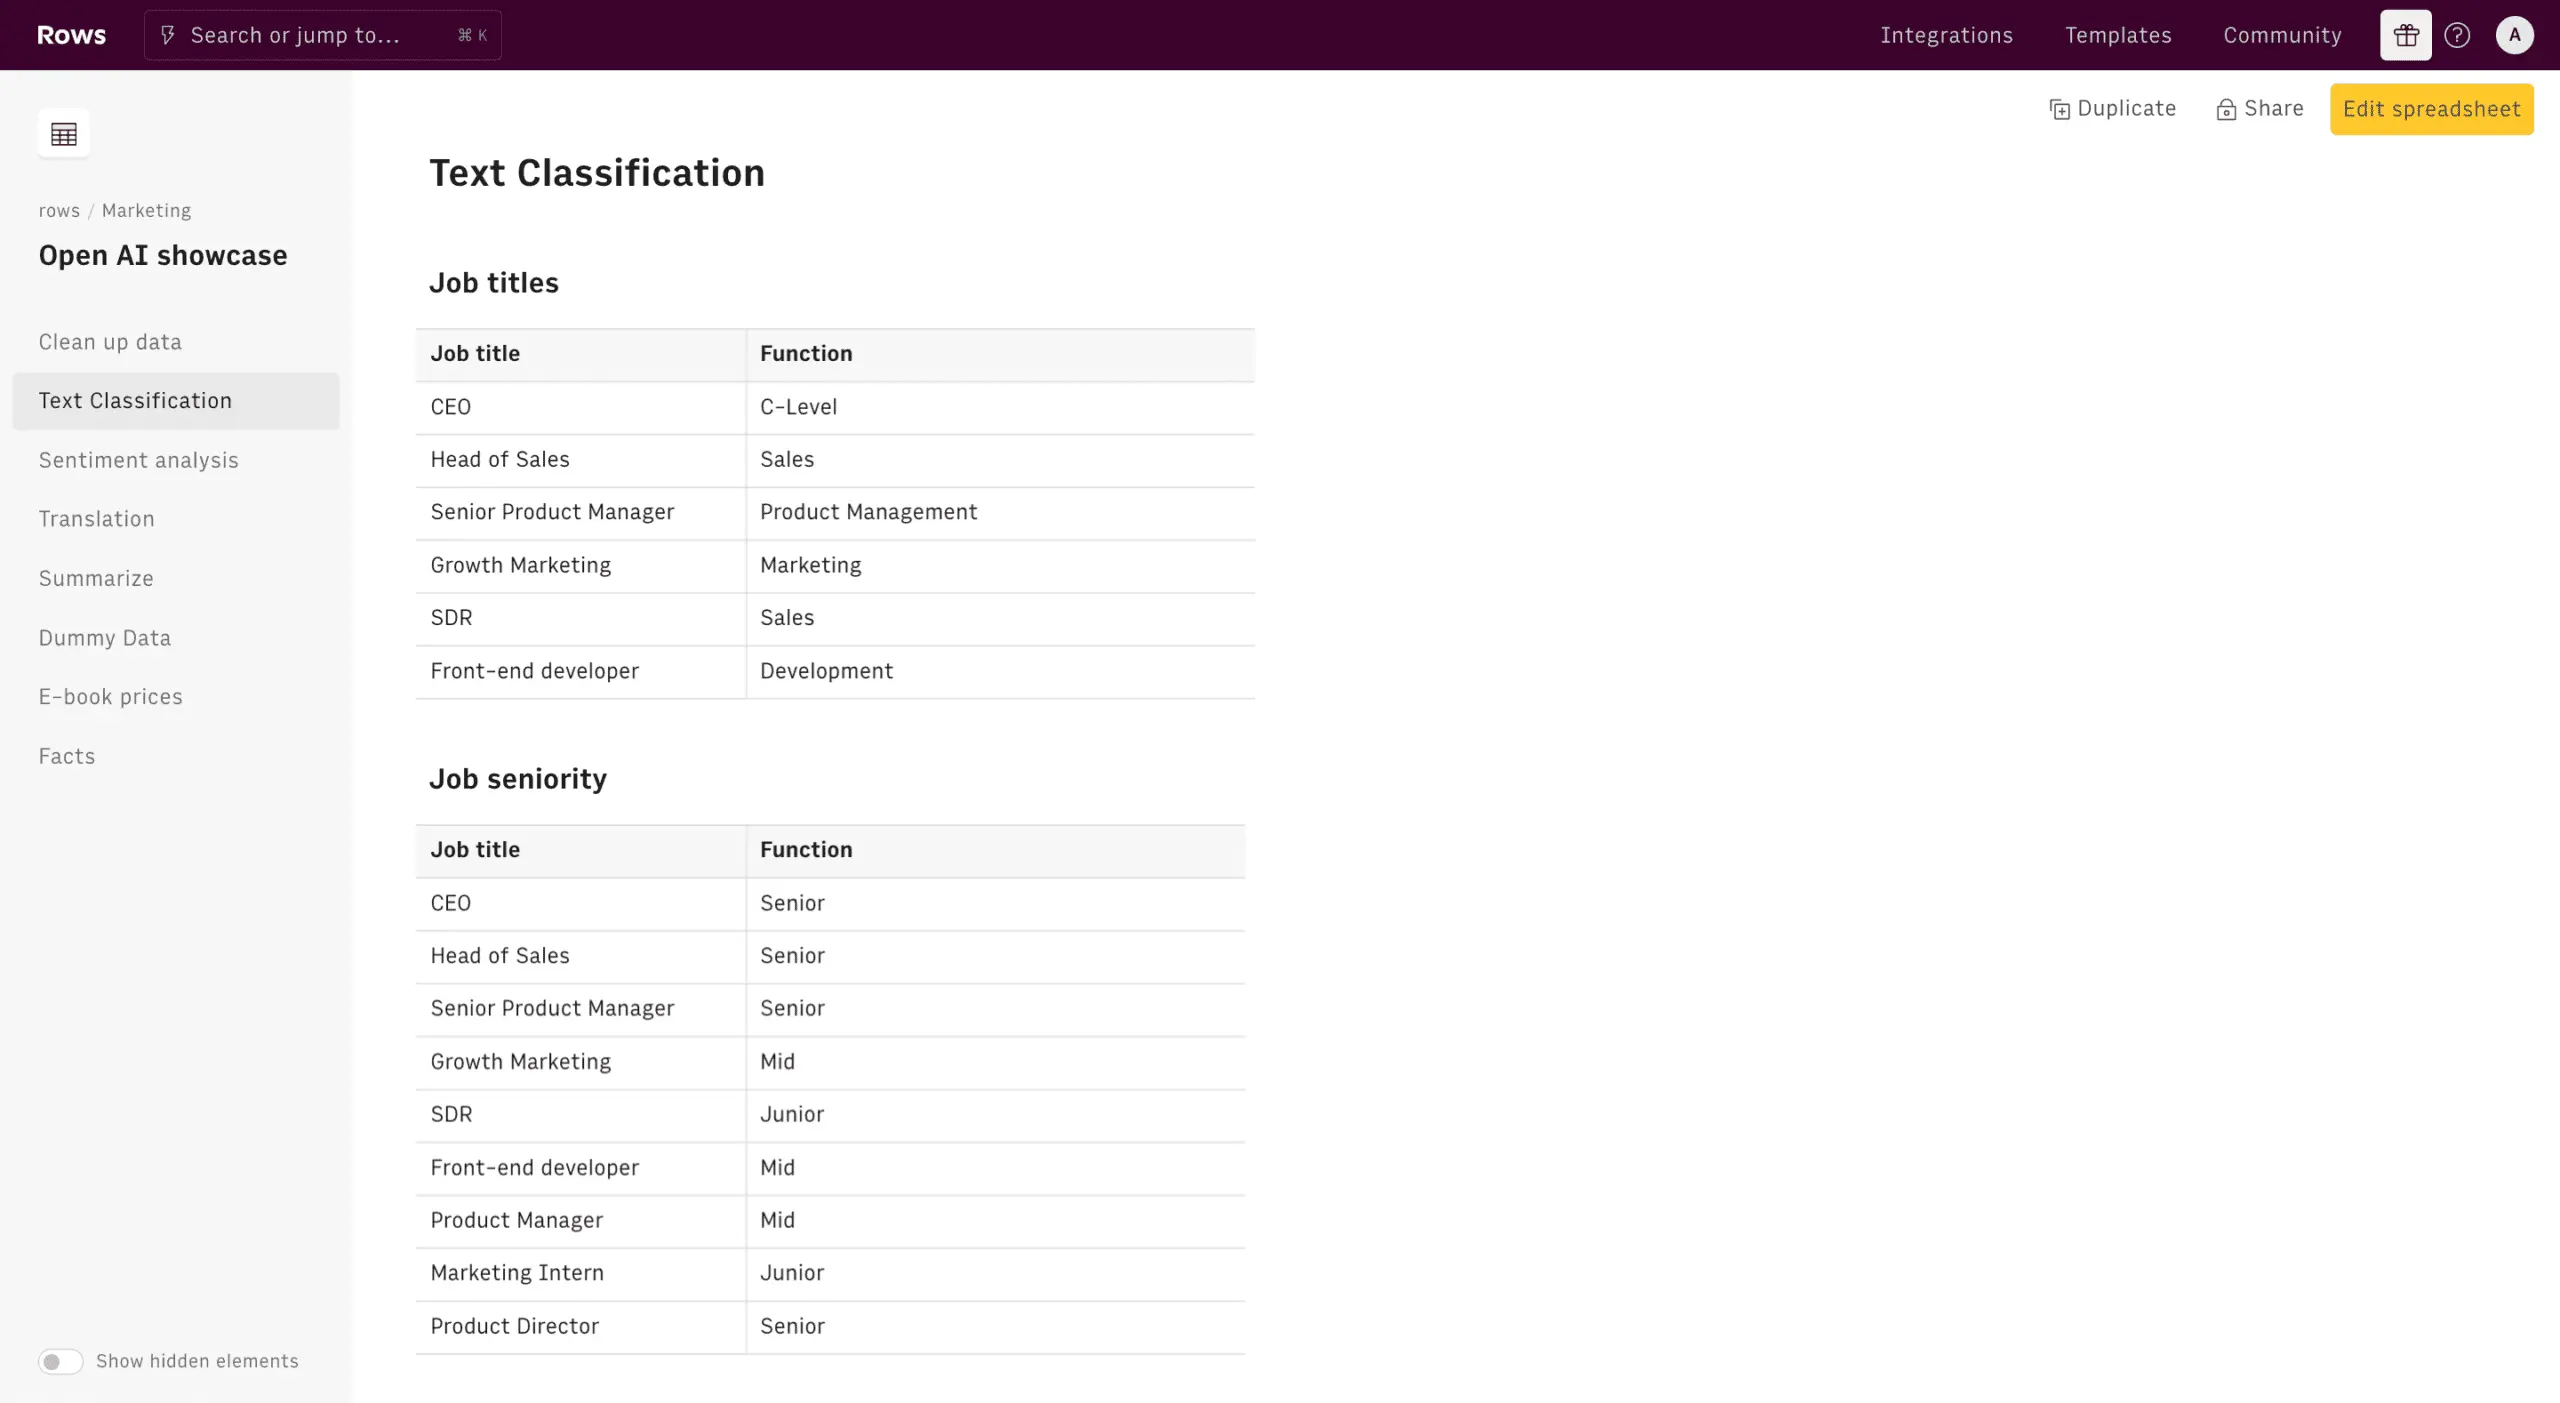Open Templates in top navigation
Screen dimensions: 2560x1403
pos(2118,35)
